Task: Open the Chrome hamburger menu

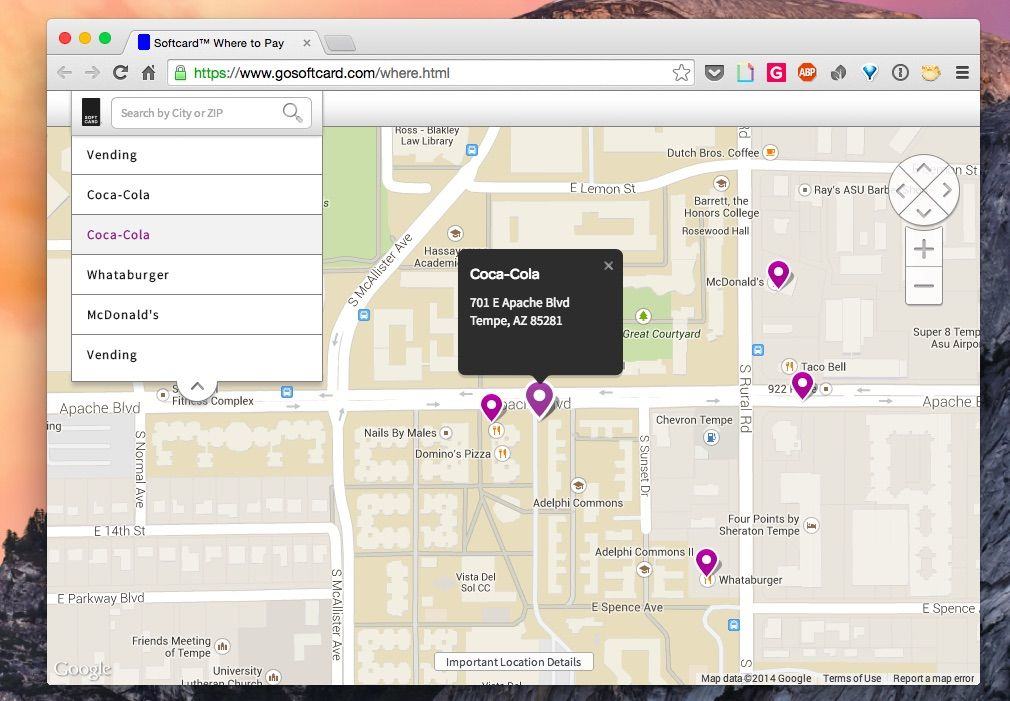Action: coord(962,73)
